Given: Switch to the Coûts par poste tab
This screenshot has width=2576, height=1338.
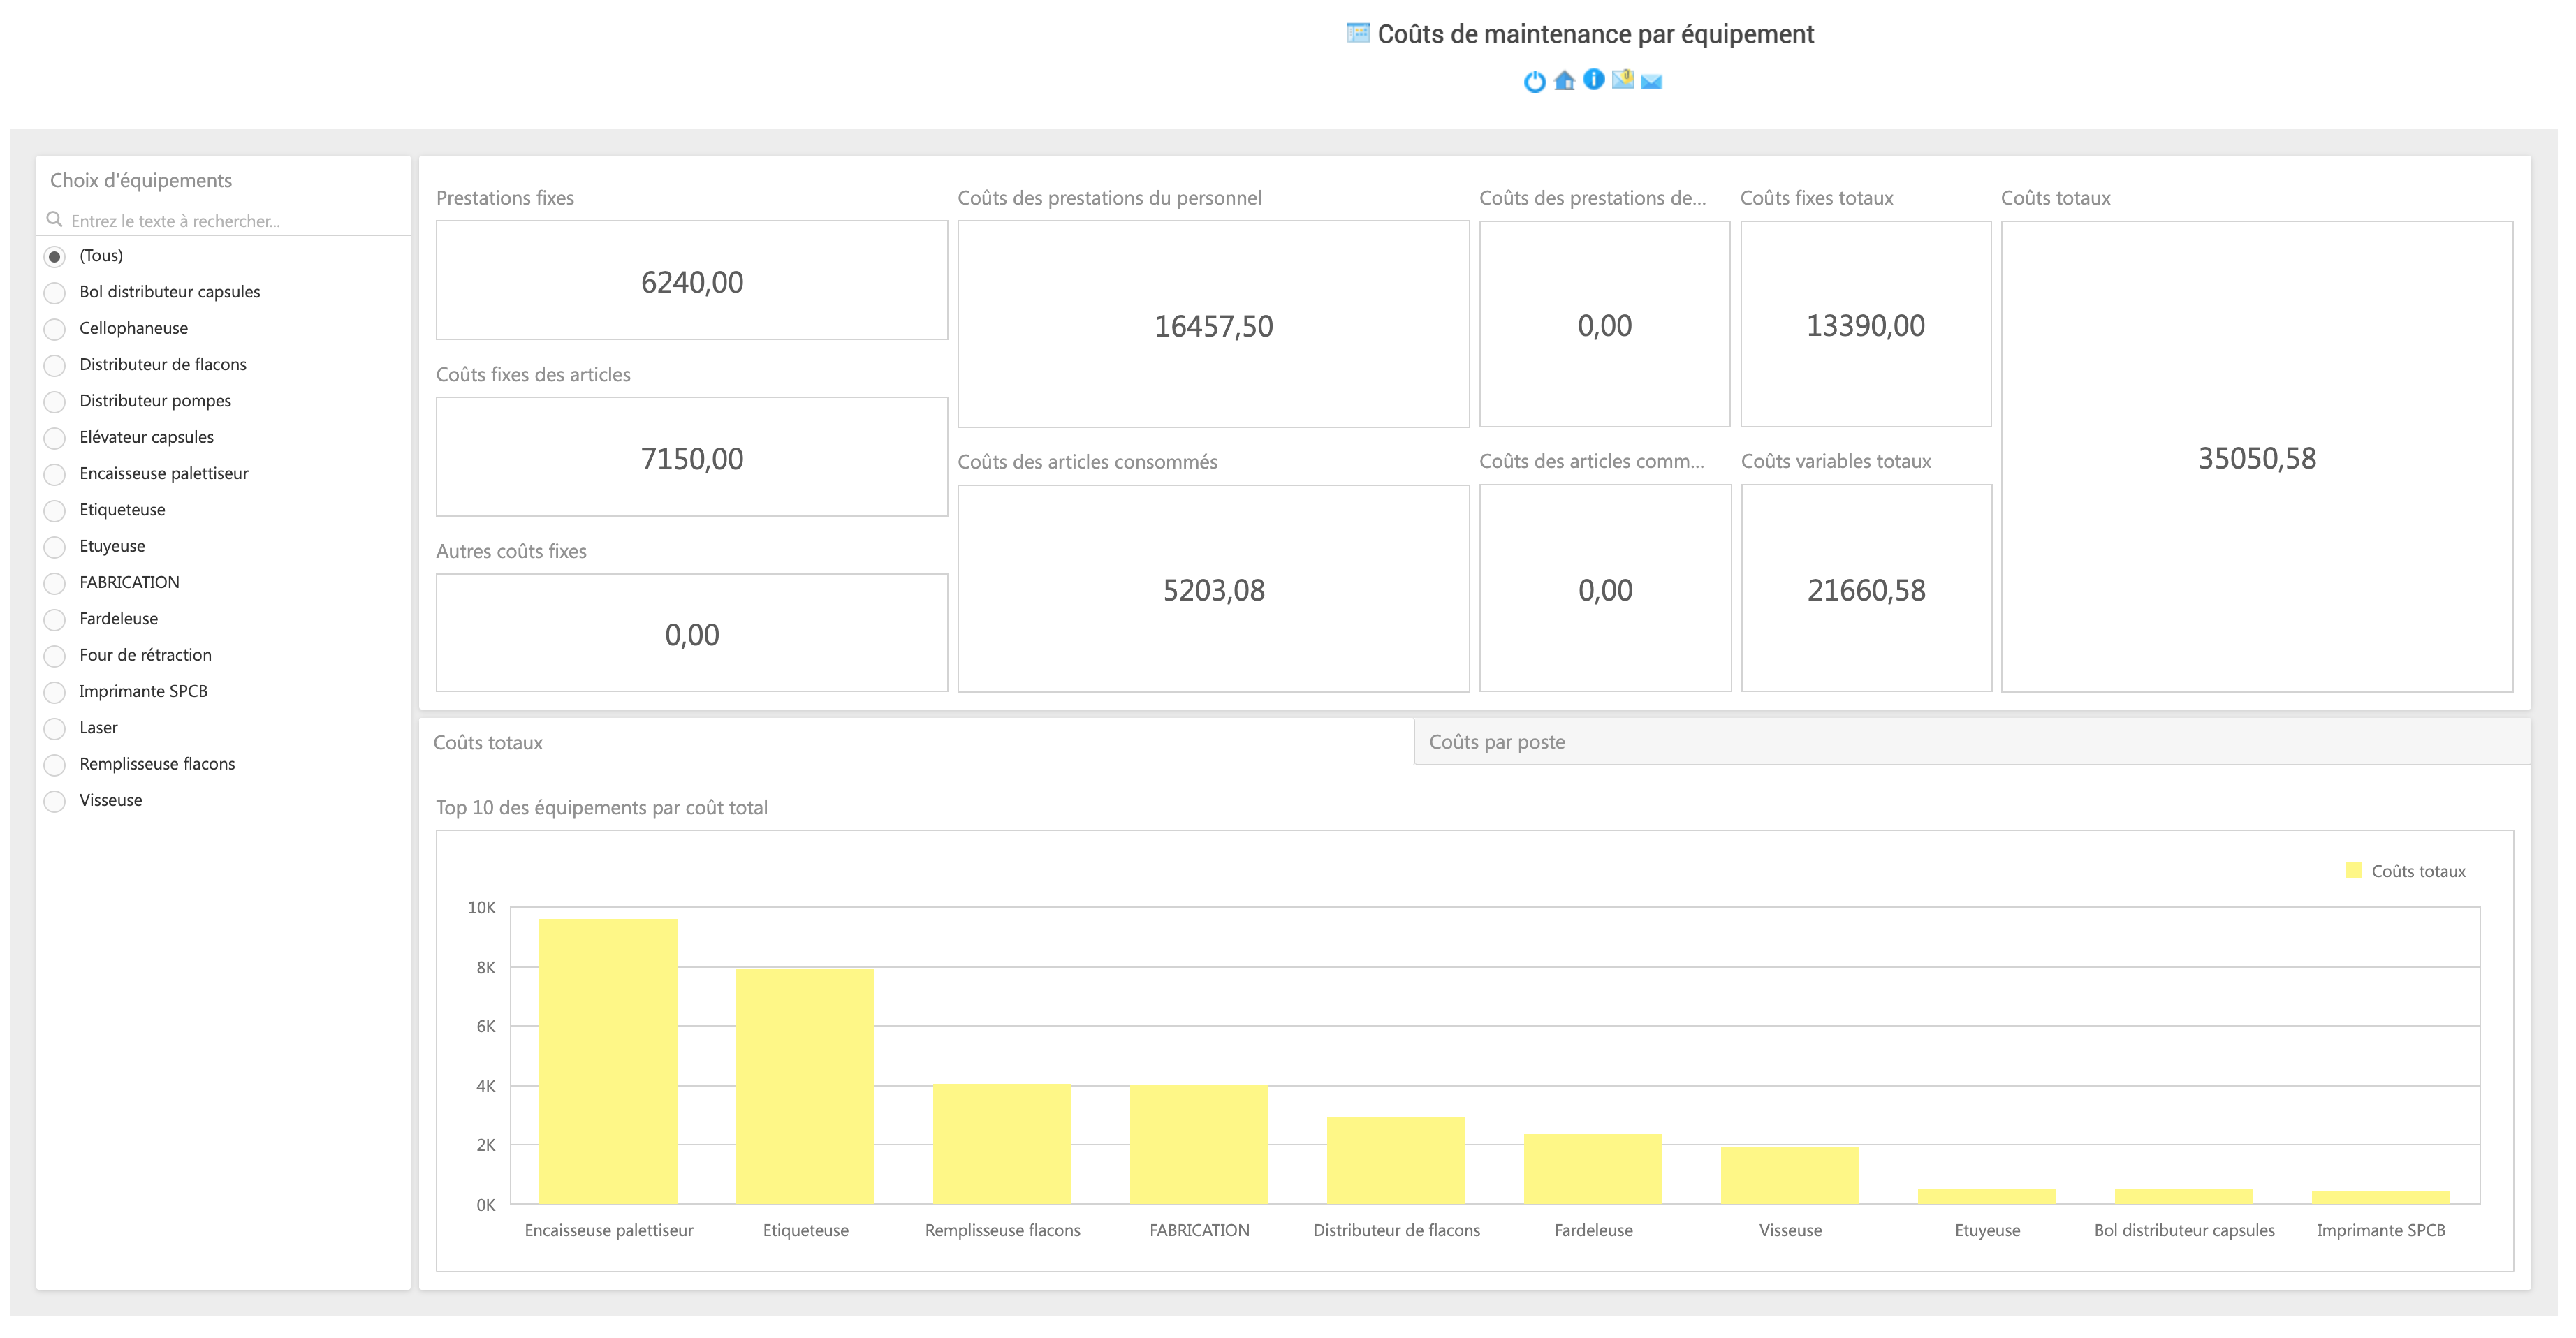Looking at the screenshot, I should click(x=1496, y=742).
